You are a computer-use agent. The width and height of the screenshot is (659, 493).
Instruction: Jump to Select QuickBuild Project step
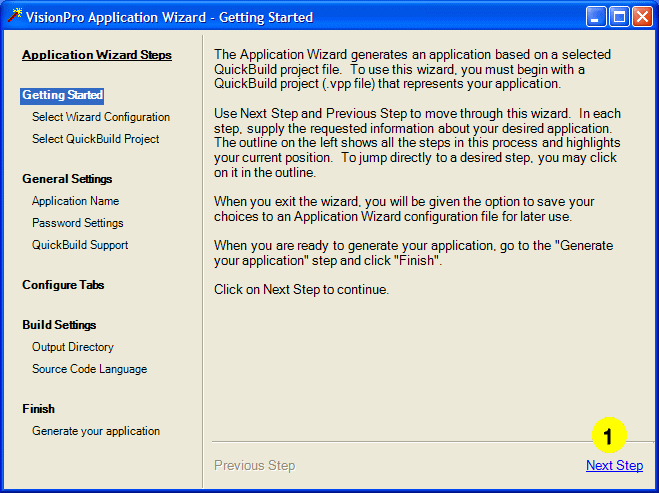pos(95,139)
